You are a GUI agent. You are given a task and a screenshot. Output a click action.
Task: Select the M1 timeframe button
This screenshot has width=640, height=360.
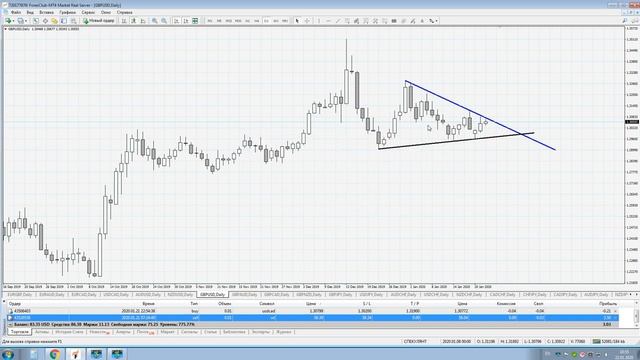[x=210, y=21]
